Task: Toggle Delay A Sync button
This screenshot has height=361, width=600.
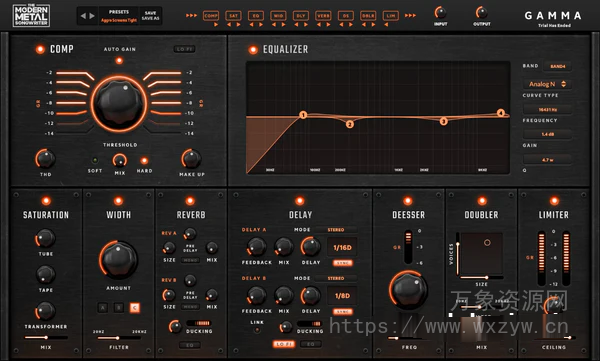Action: [x=342, y=263]
